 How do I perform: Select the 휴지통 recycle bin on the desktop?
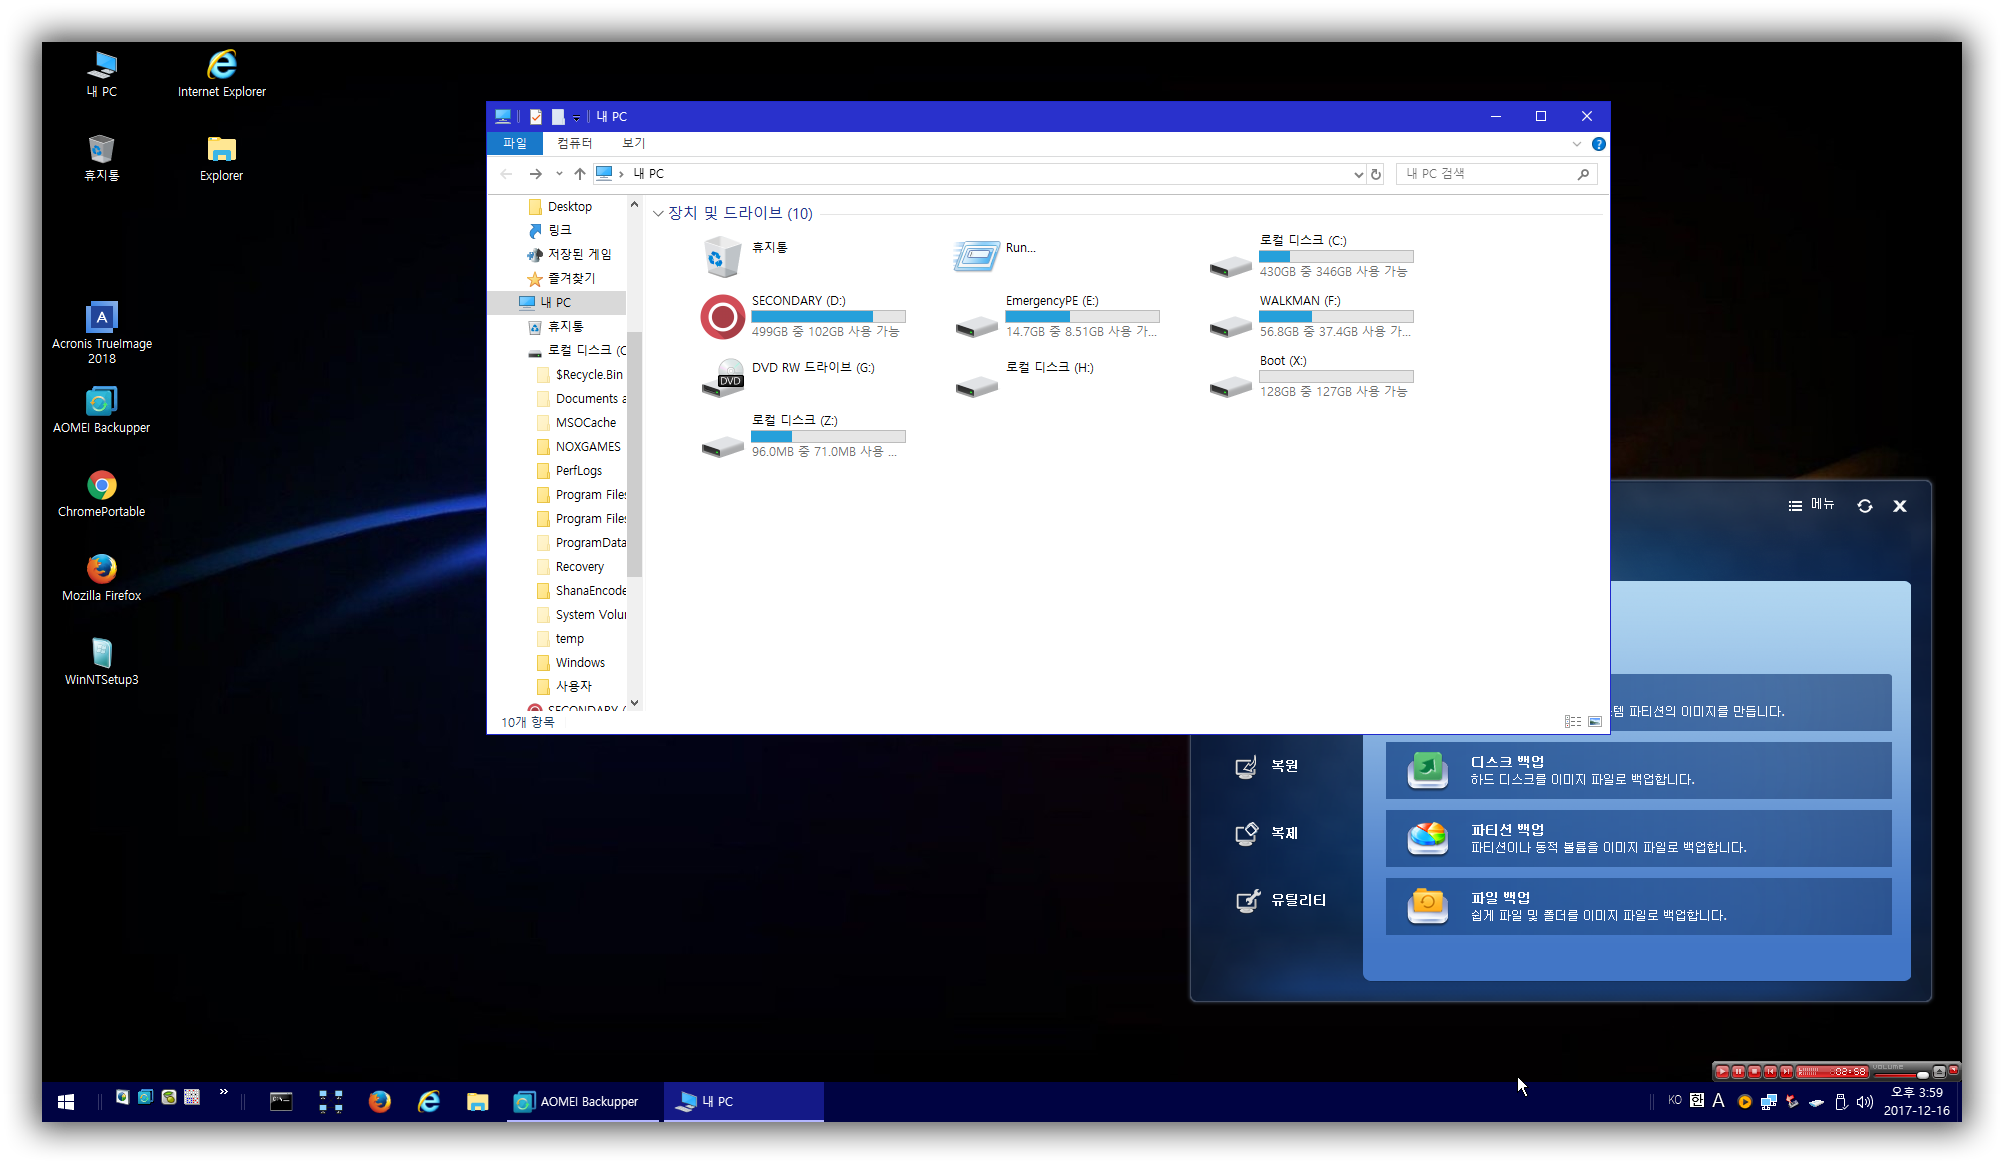(x=101, y=158)
